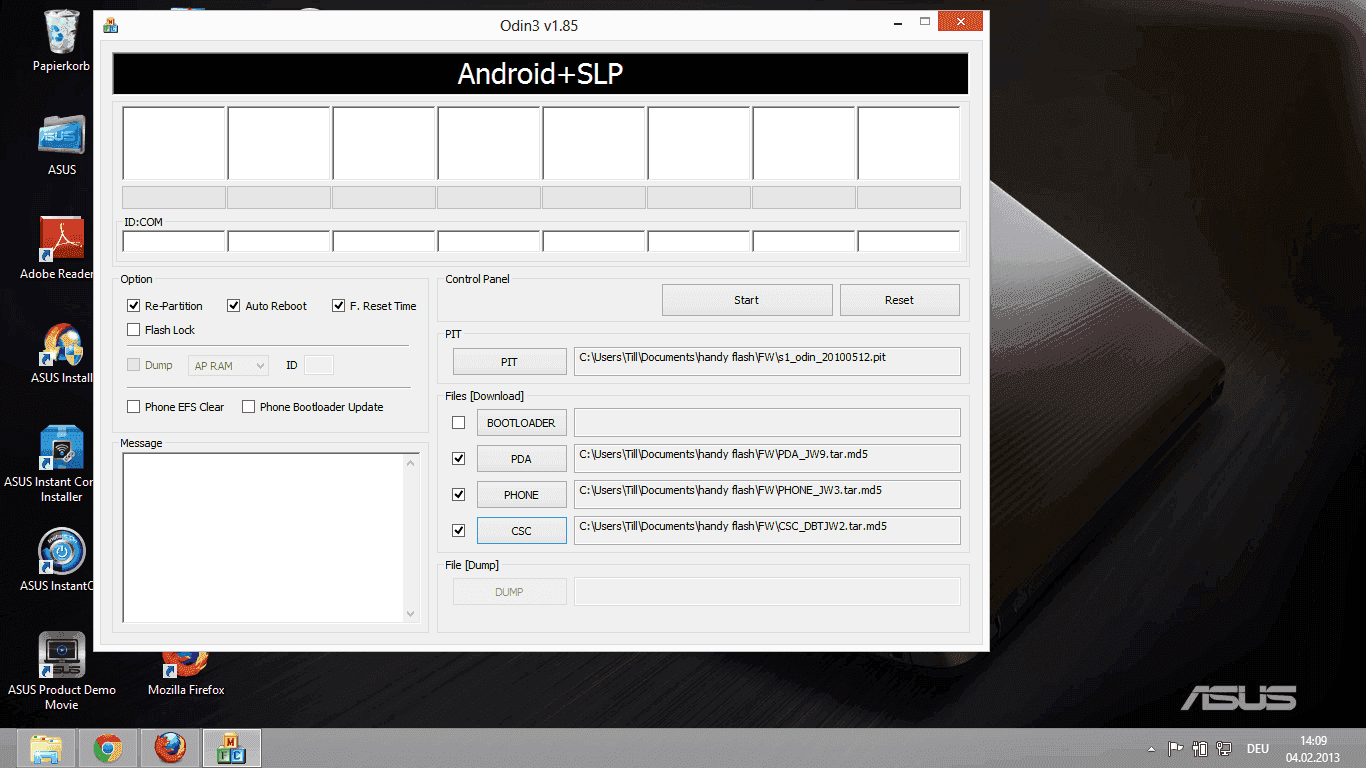This screenshot has height=768, width=1366.
Task: Enable Phone EFS Clear checkbox
Action: [x=134, y=407]
